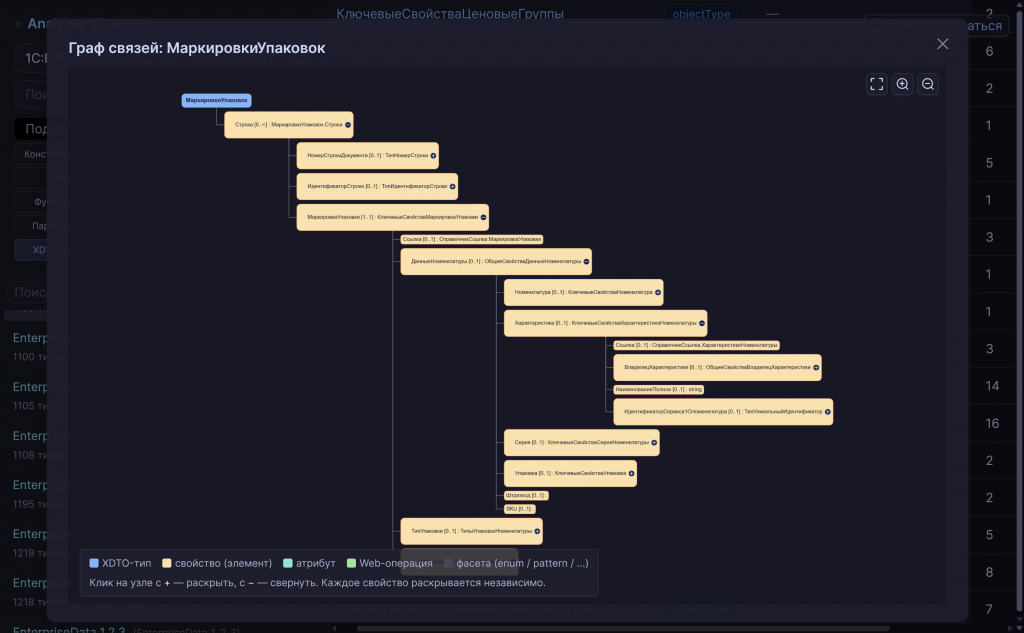Click the Штрихкод property node
1024x633 pixels.
[526, 495]
